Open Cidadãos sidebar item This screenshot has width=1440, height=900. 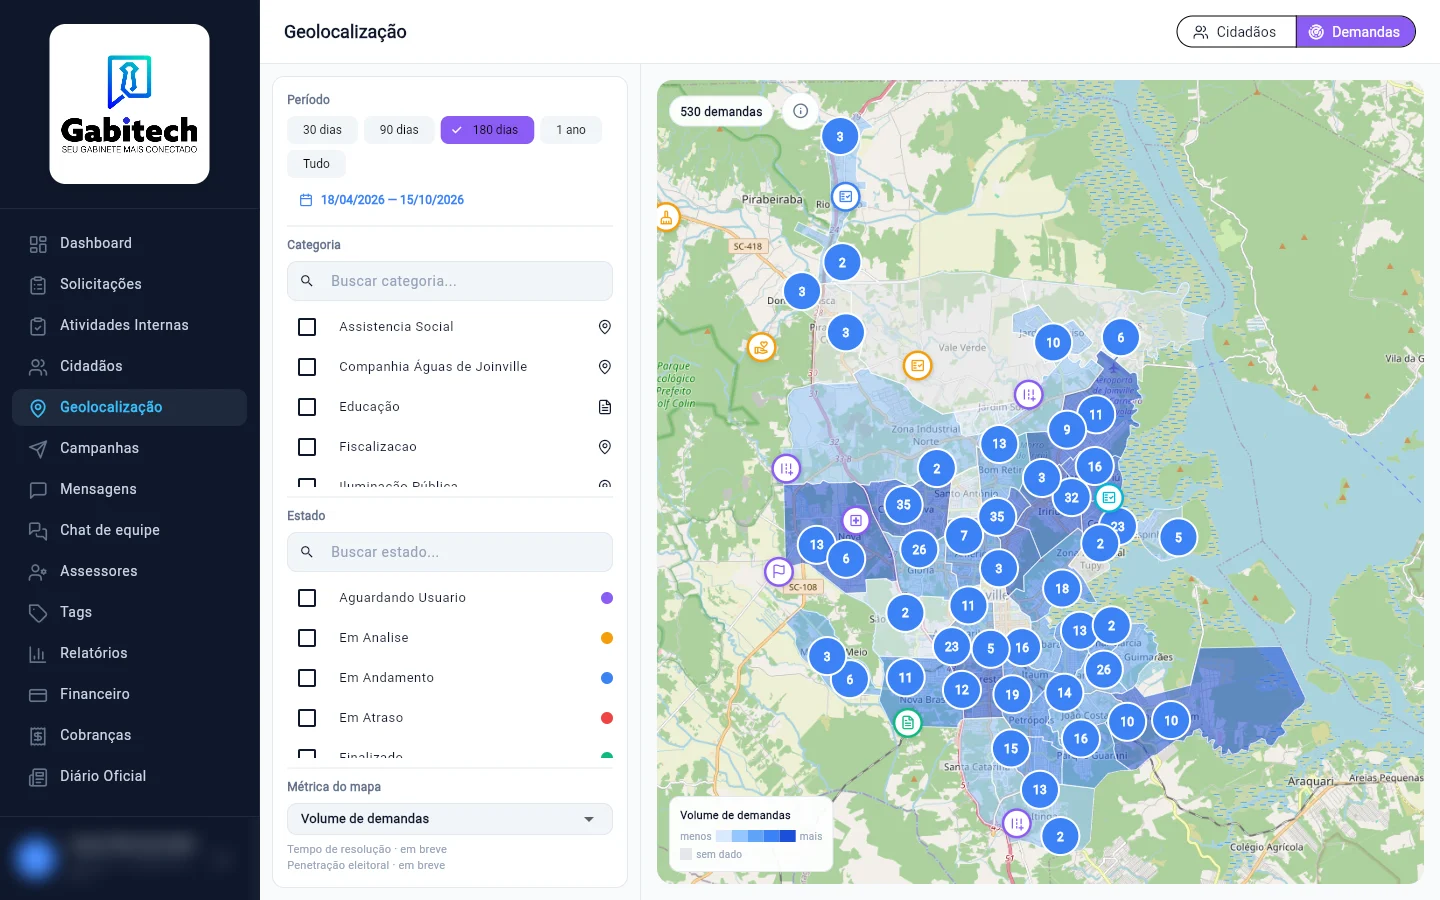coord(129,366)
